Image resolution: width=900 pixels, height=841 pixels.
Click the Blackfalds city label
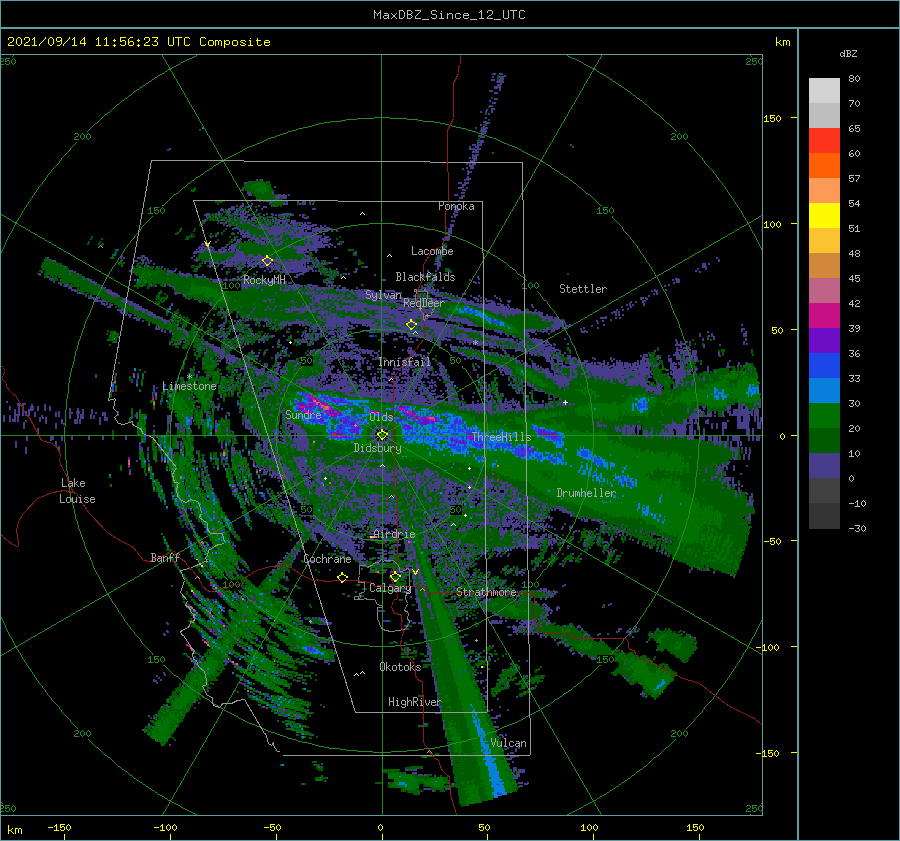tap(425, 277)
